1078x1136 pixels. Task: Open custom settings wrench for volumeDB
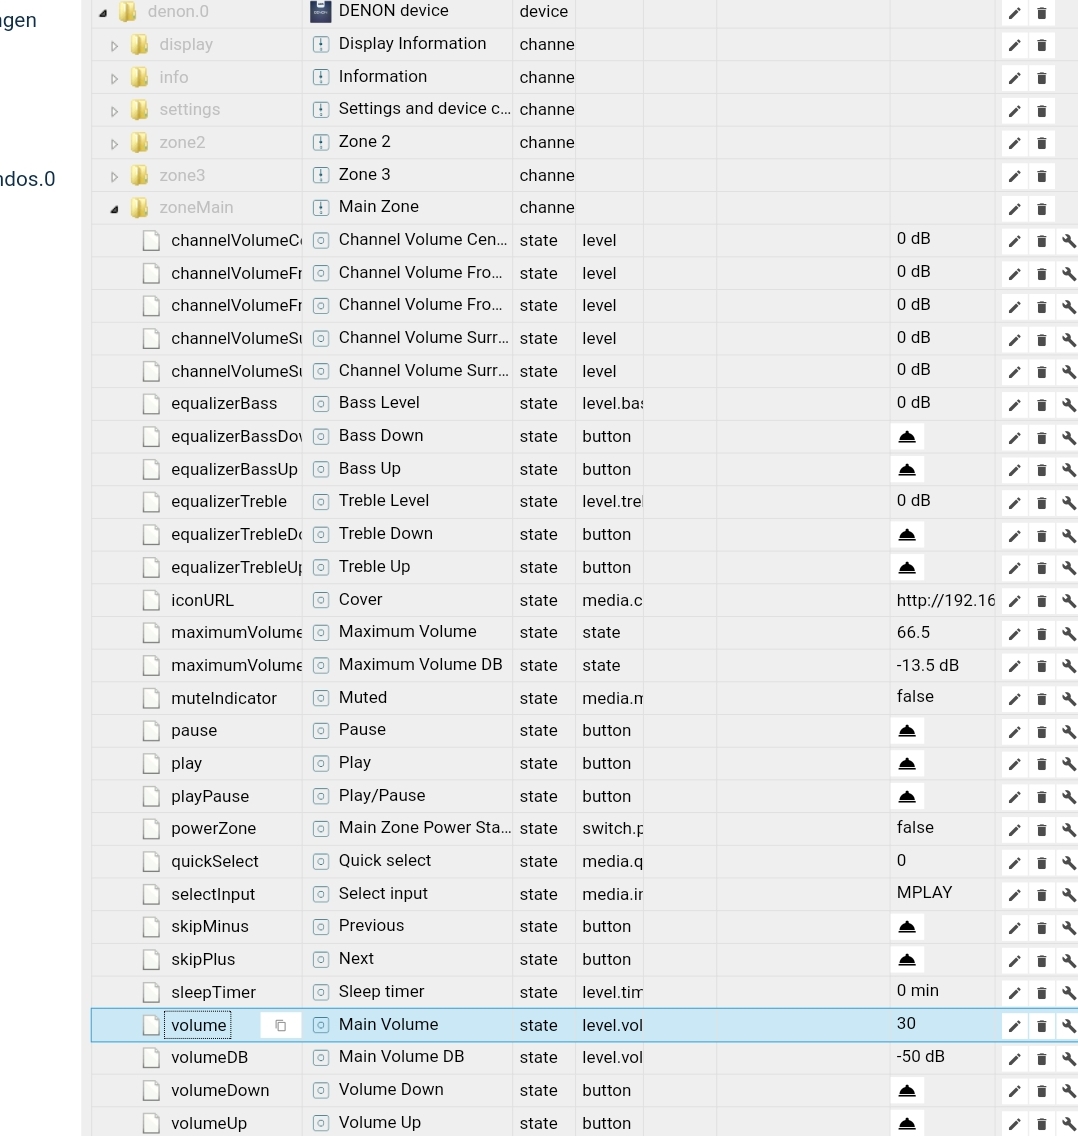click(x=1068, y=1058)
